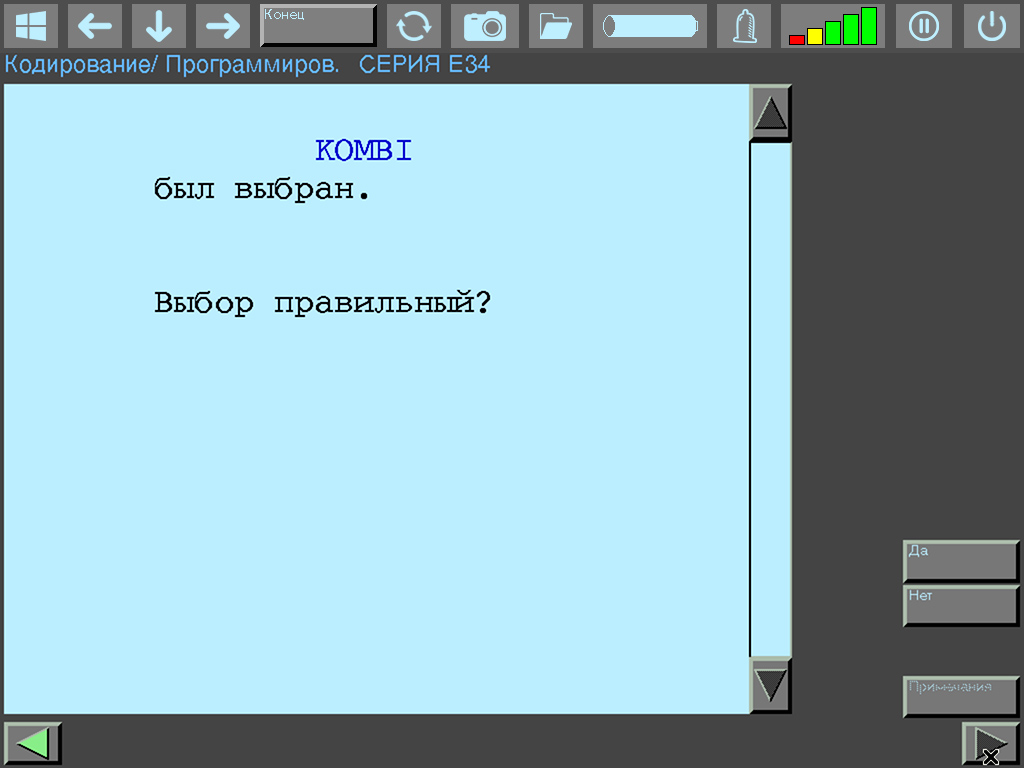Go back using the green arrow button
The image size is (1024, 768).
[33, 742]
